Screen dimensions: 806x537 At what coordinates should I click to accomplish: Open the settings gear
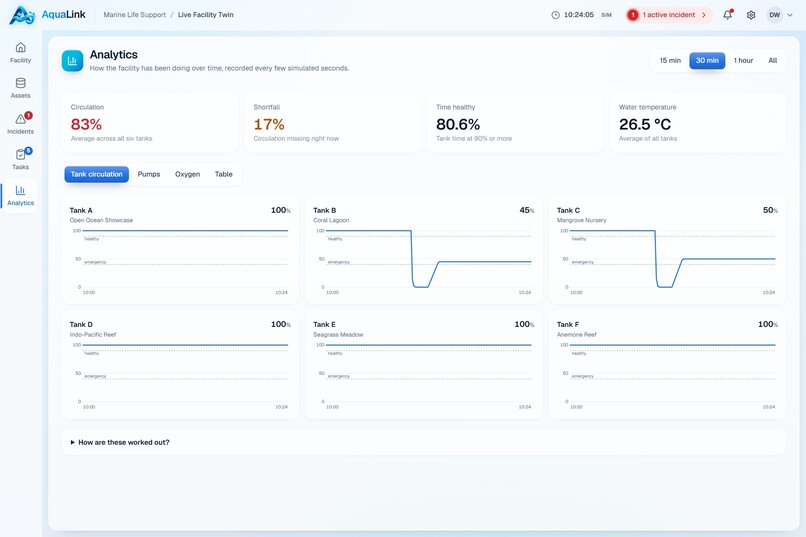tap(751, 15)
